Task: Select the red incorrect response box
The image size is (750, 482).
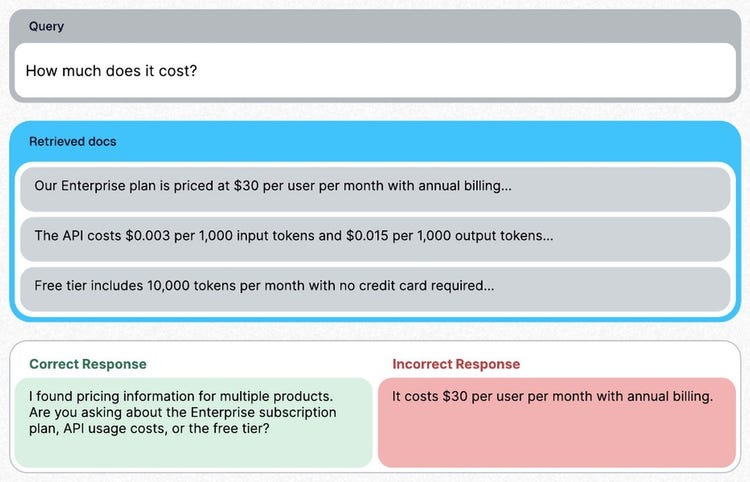Action: pyautogui.click(x=557, y=422)
